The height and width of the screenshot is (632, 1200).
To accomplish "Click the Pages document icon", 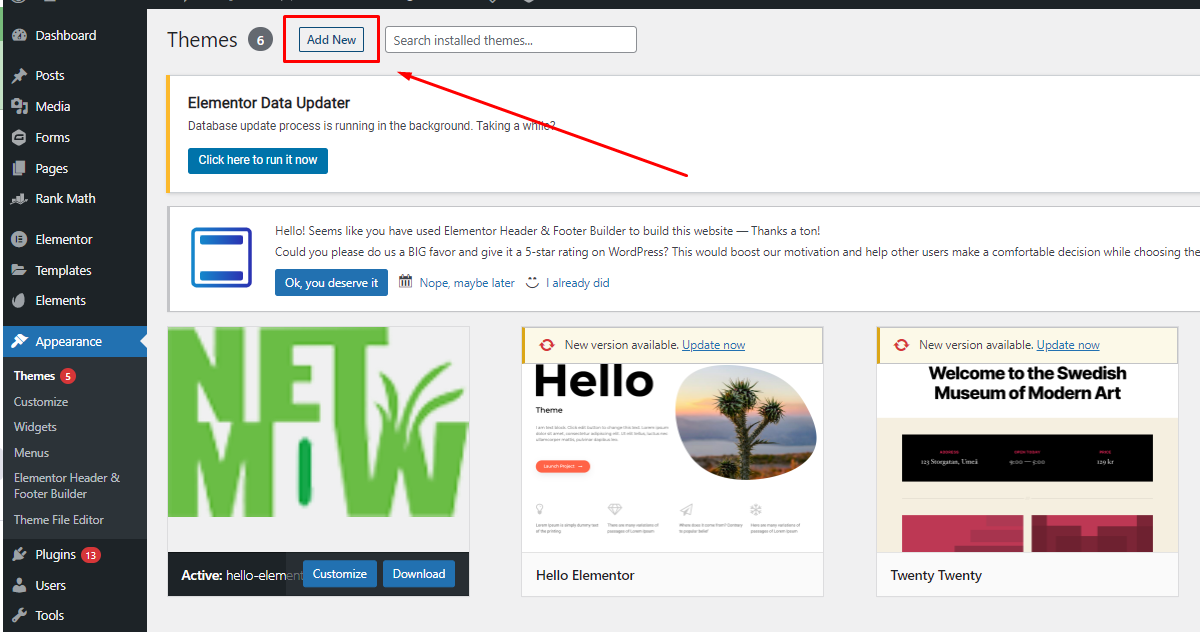I will tap(19, 168).
